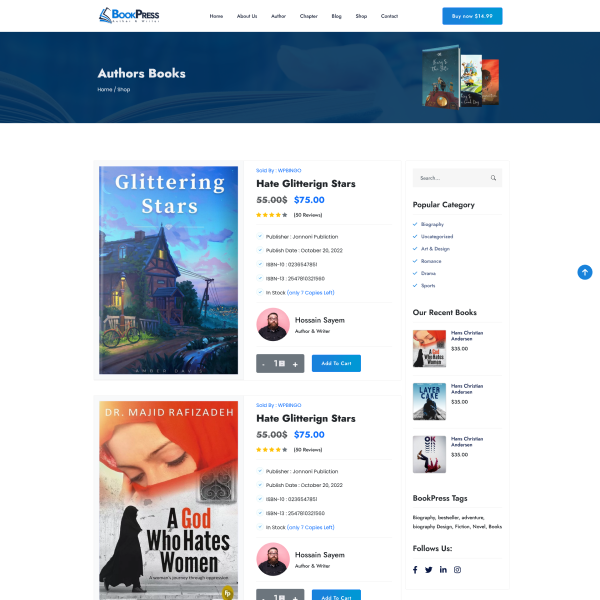Increase quantity on first book
This screenshot has height=600, width=600.
(295, 364)
